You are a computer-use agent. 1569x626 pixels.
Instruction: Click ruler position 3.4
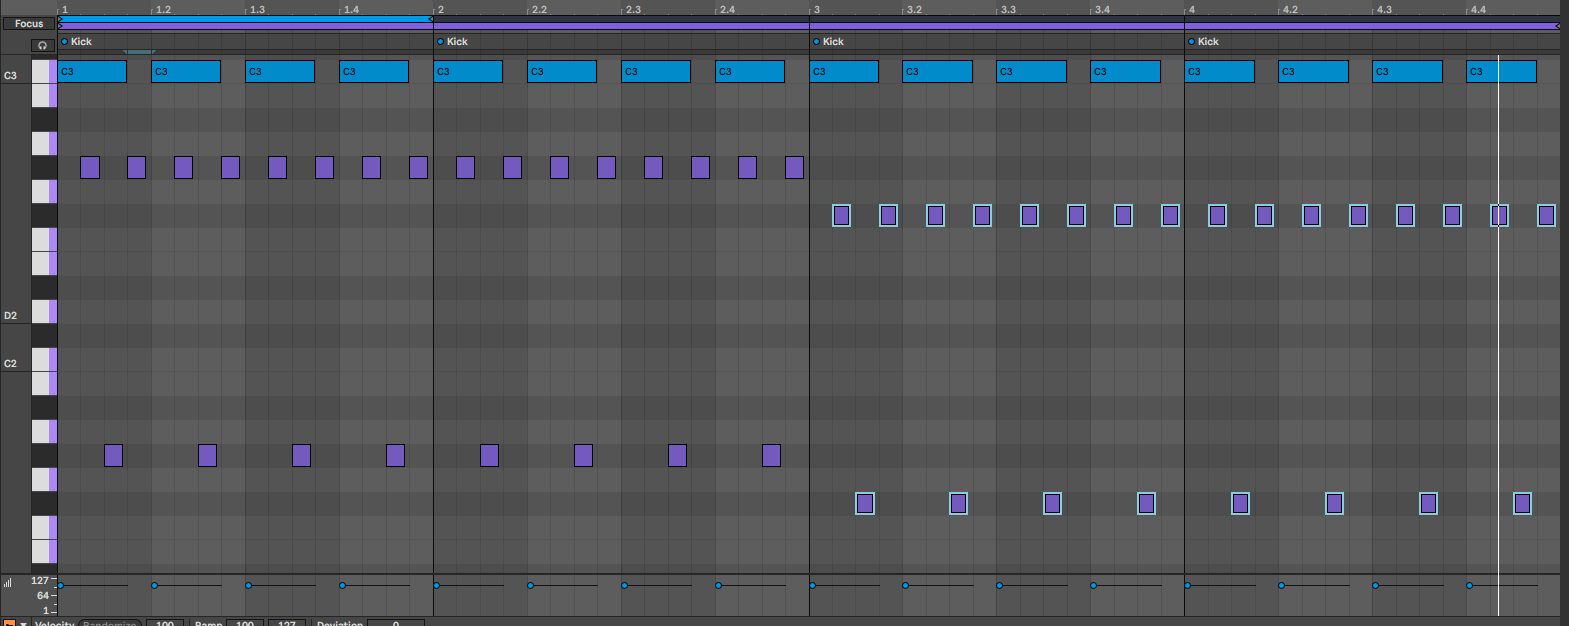click(x=1102, y=9)
